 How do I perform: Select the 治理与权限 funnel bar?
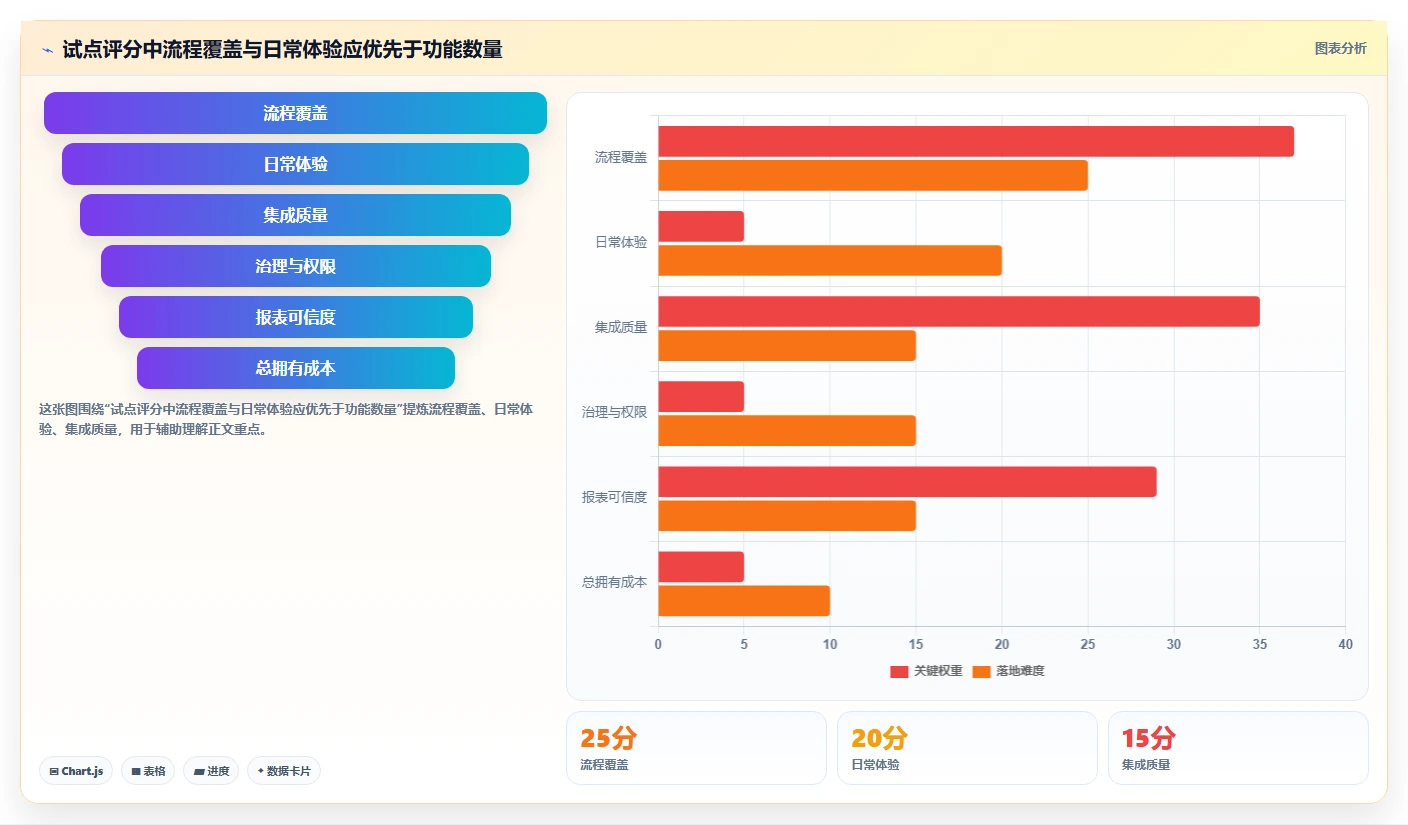pos(295,266)
